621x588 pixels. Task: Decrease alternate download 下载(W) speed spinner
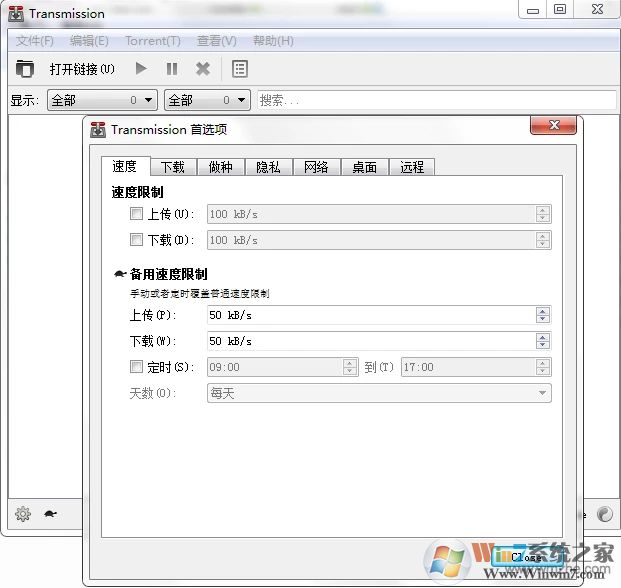coord(543,345)
